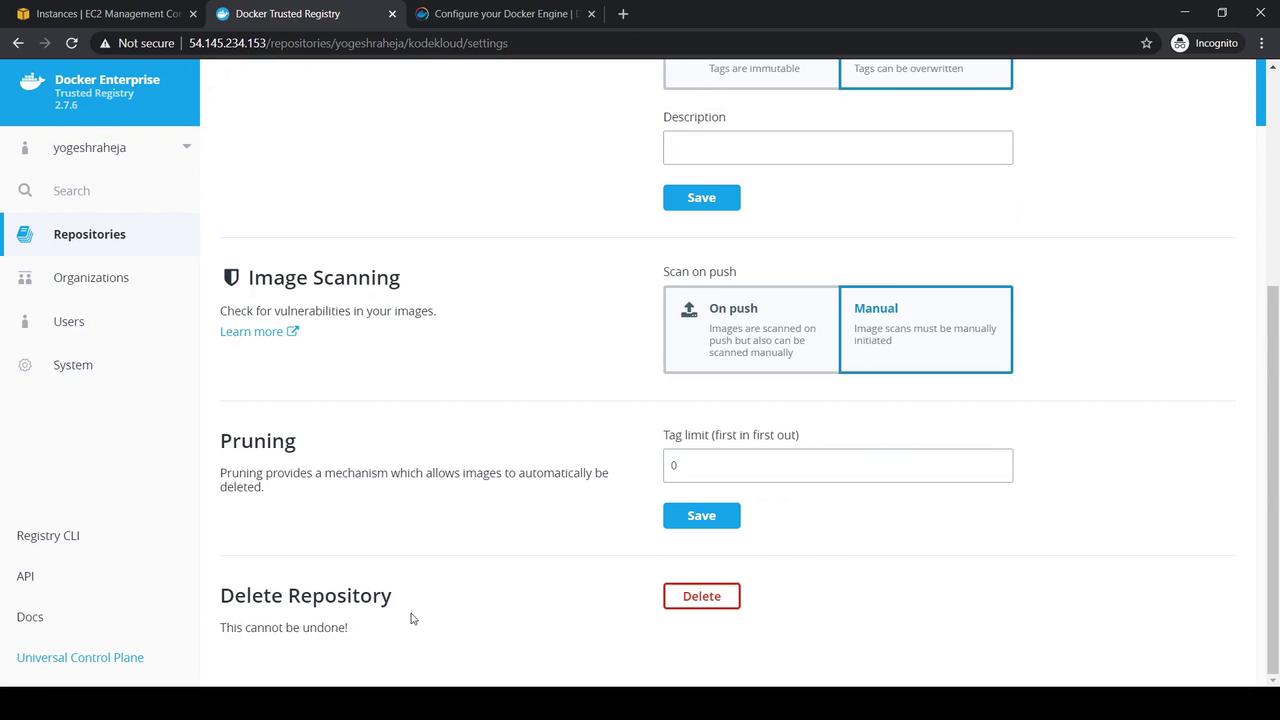Click the Organizations icon in sidebar

coord(25,278)
